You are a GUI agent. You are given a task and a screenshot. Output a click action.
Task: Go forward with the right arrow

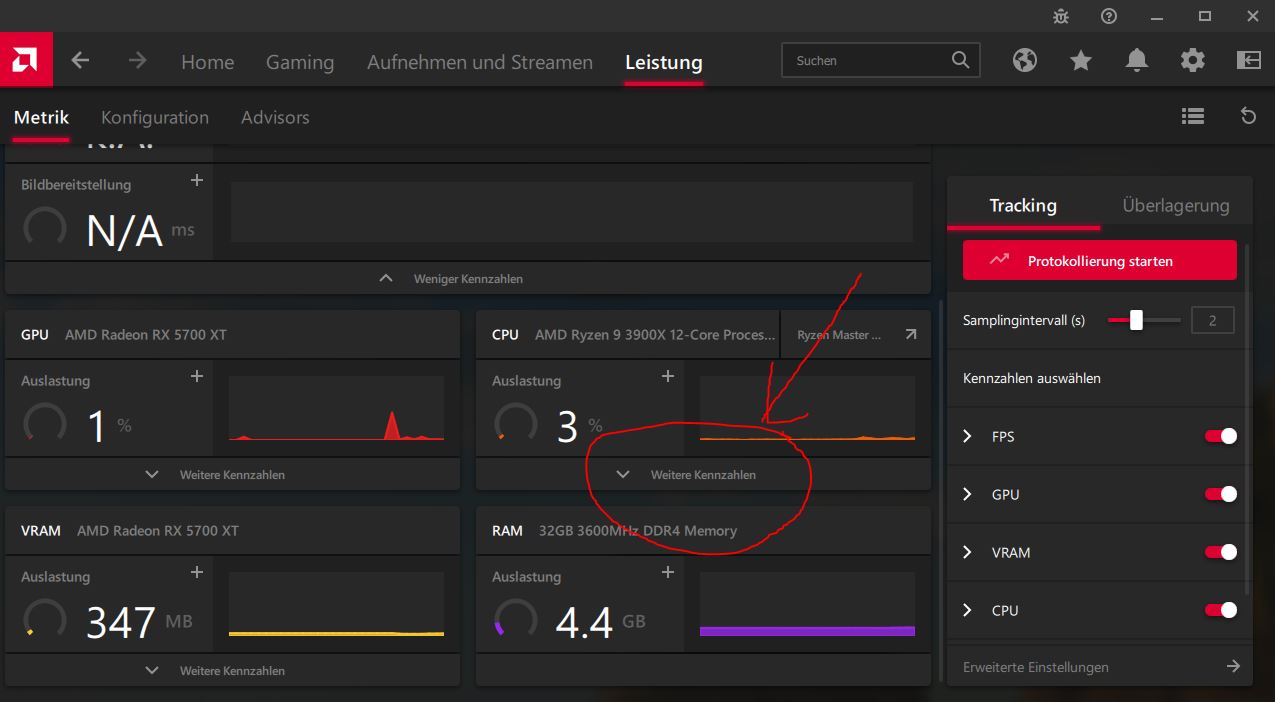click(137, 60)
